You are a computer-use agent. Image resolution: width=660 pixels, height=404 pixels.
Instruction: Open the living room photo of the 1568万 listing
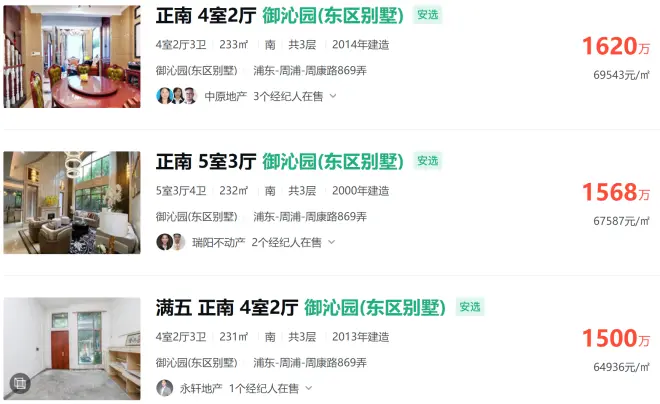[72, 202]
